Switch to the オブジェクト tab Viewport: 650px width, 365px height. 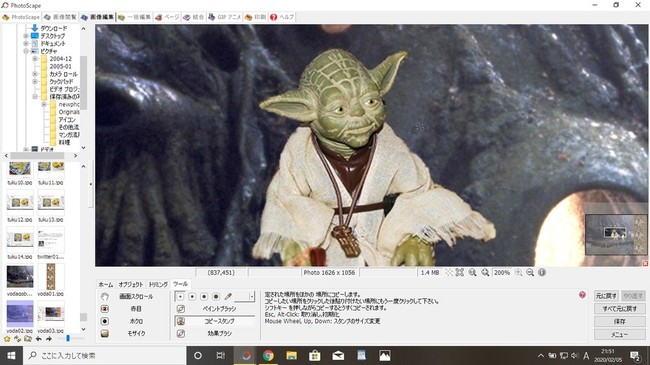click(131, 285)
